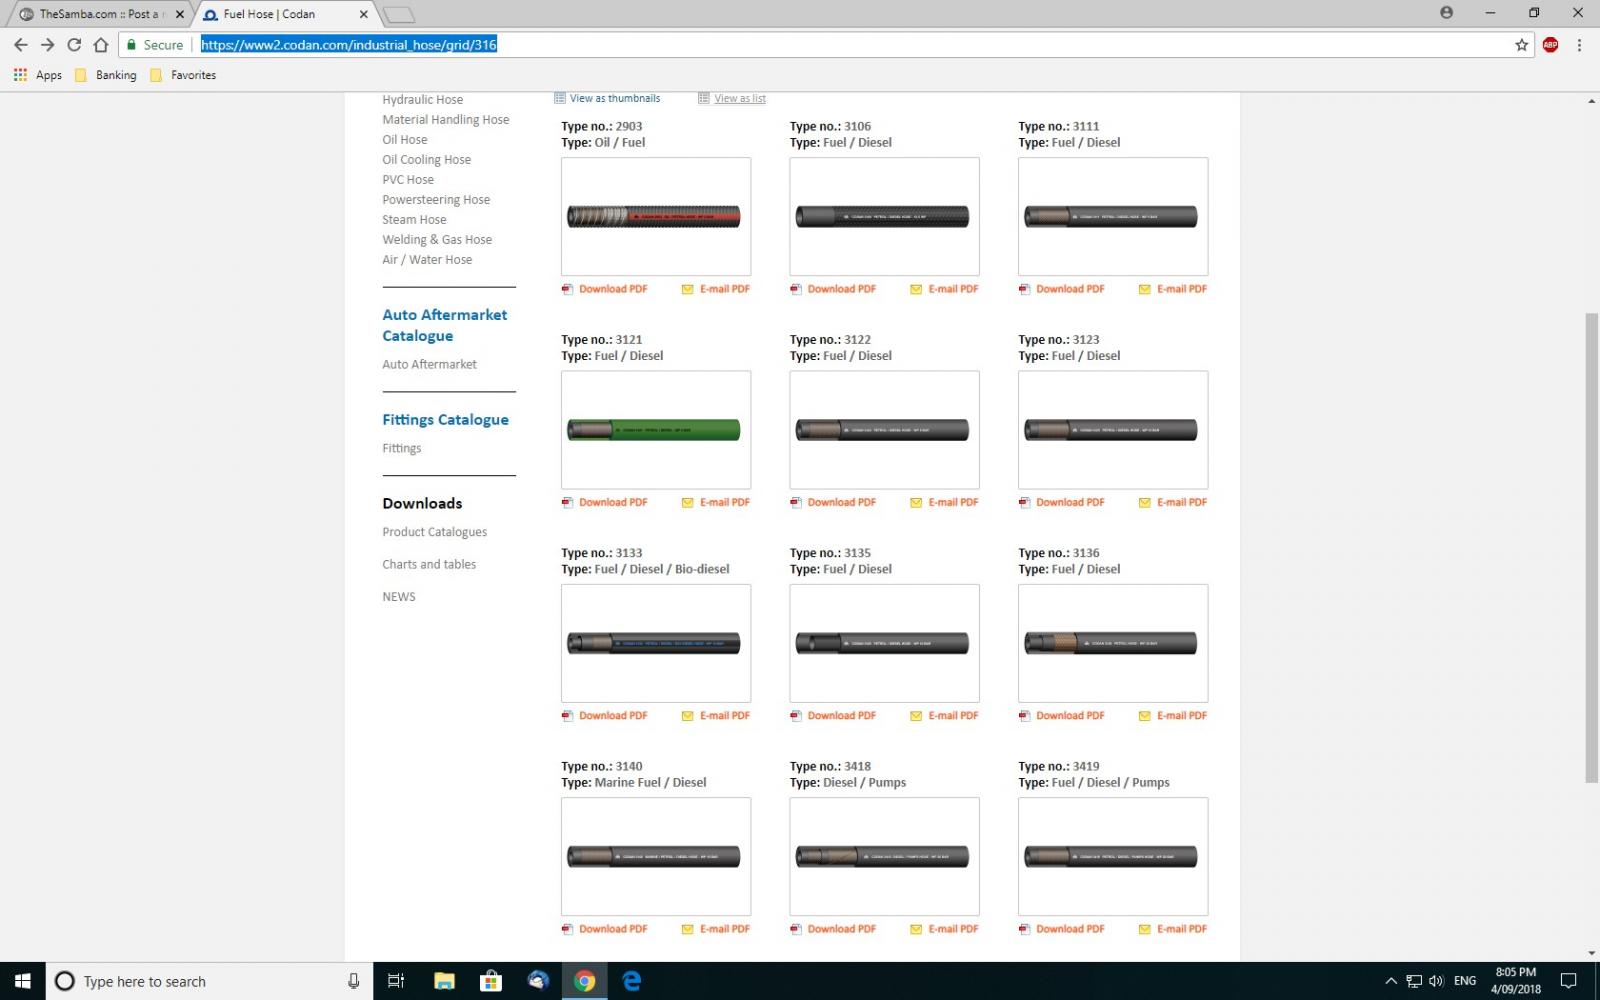Image resolution: width=1600 pixels, height=1000 pixels.
Task: Click the browser home icon
Action: coord(101,45)
